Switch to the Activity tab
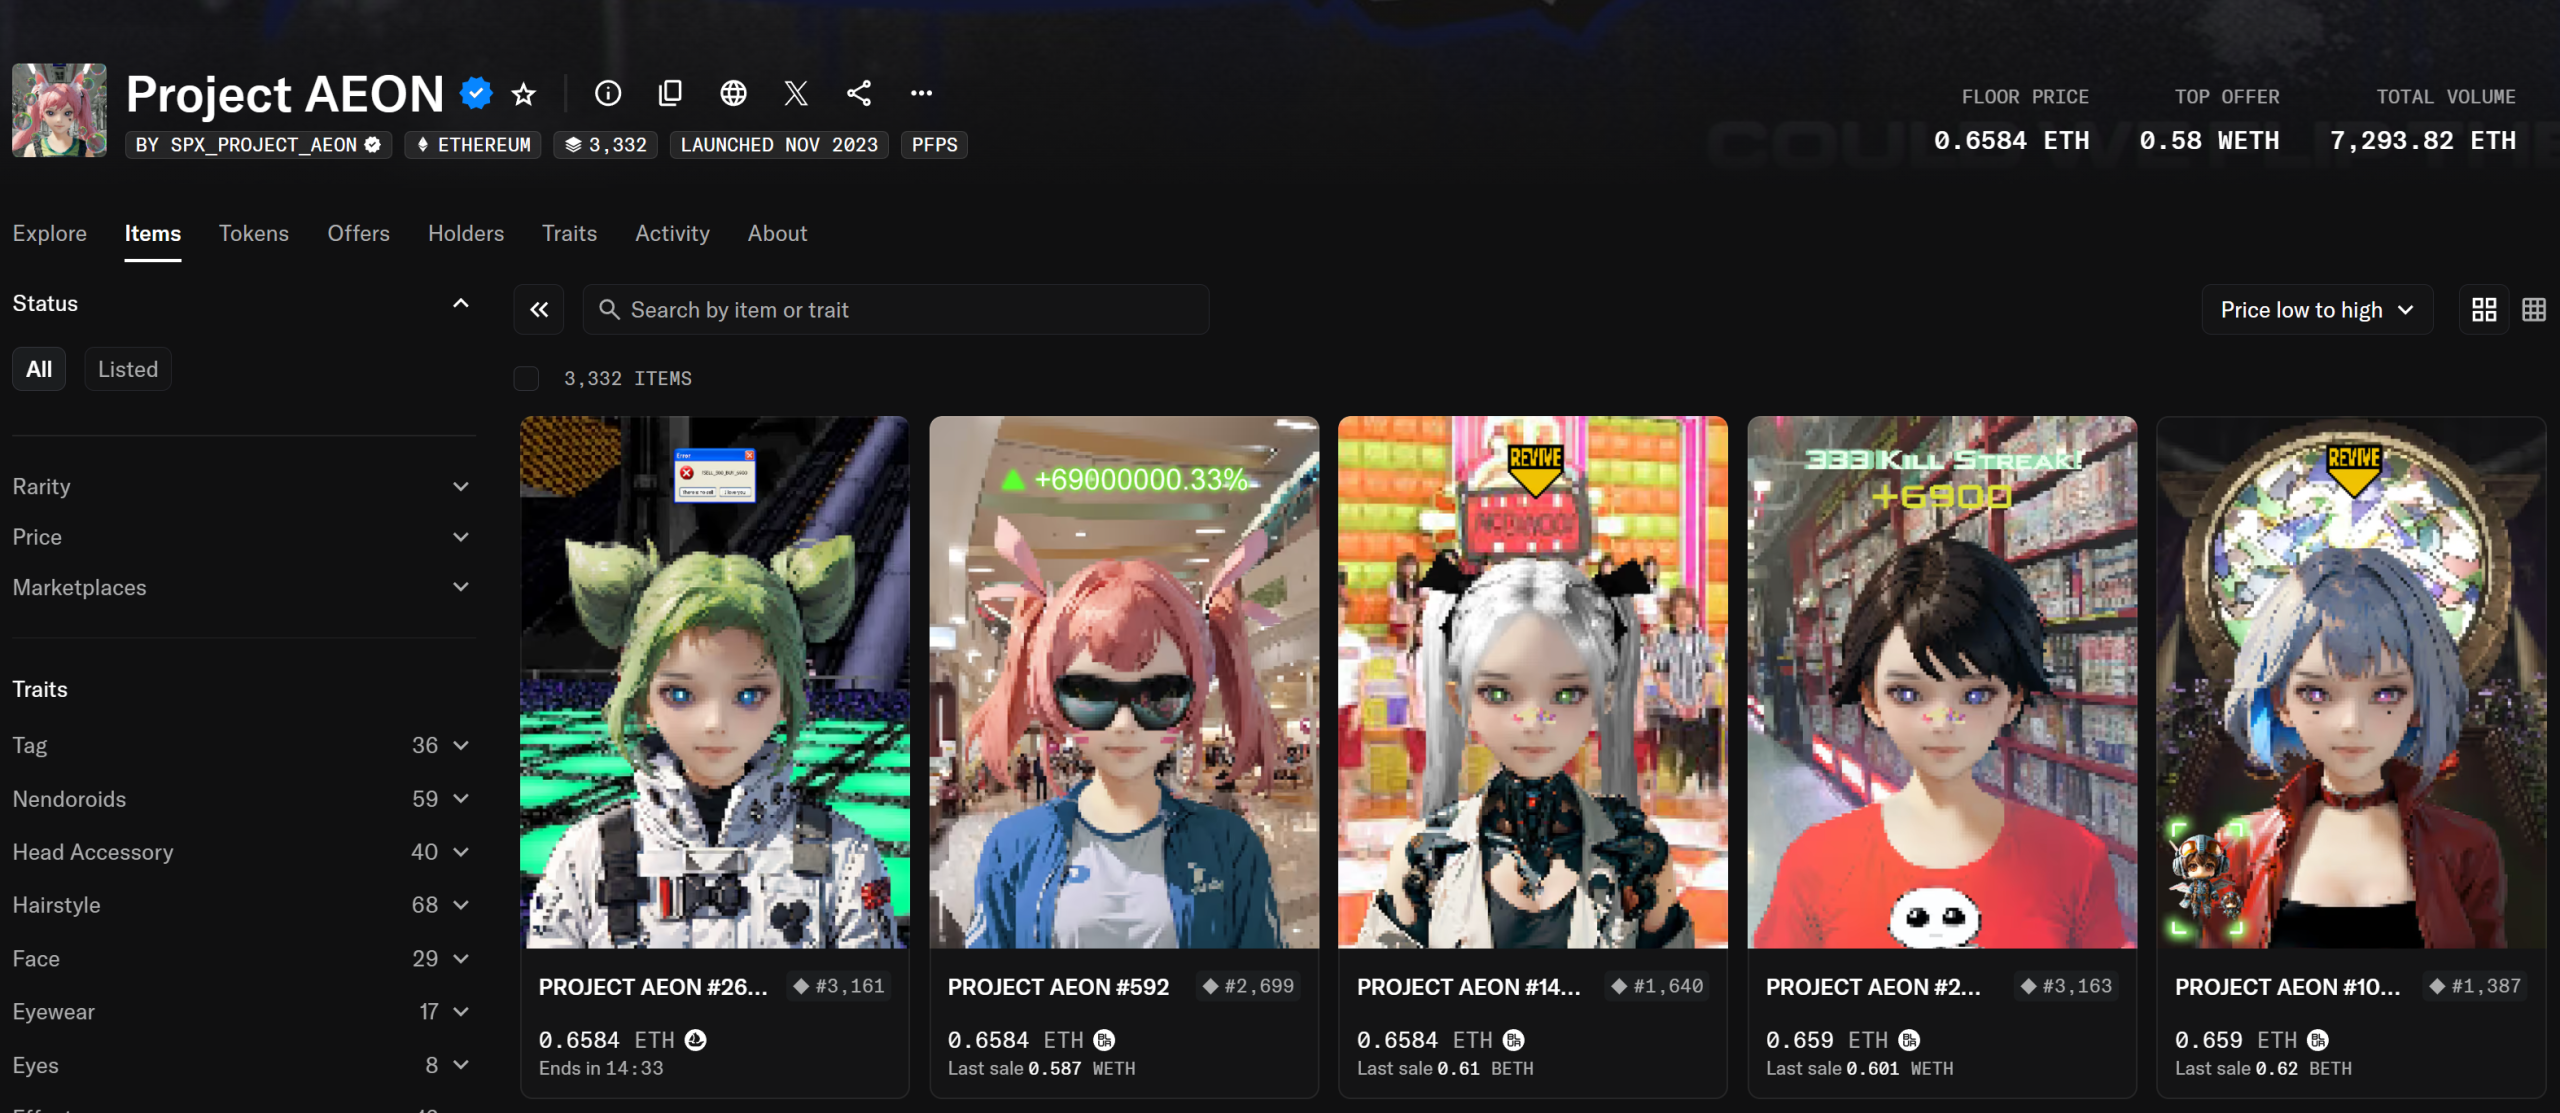2560x1113 pixels. 672,233
